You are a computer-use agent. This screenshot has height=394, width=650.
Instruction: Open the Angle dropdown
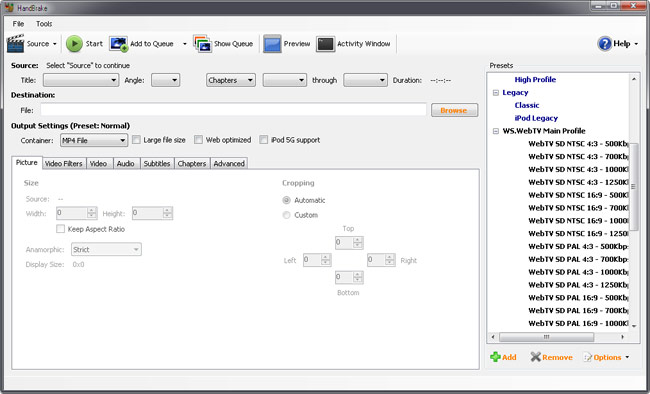[165, 80]
